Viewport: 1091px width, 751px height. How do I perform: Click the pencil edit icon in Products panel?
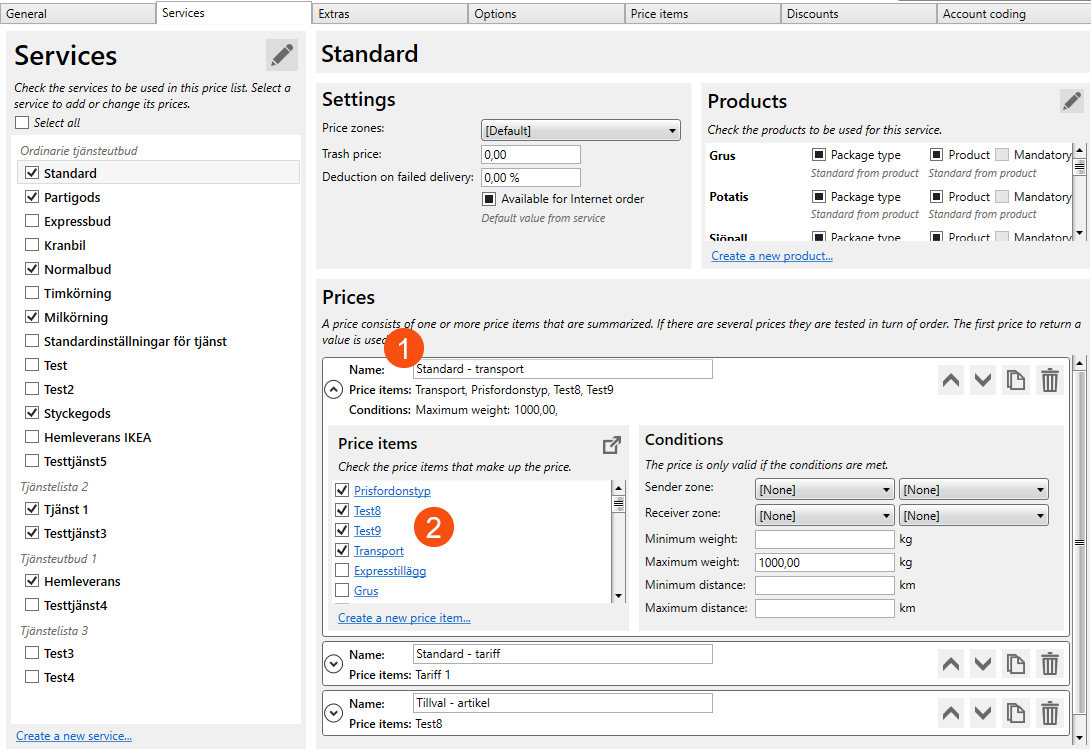[1071, 100]
